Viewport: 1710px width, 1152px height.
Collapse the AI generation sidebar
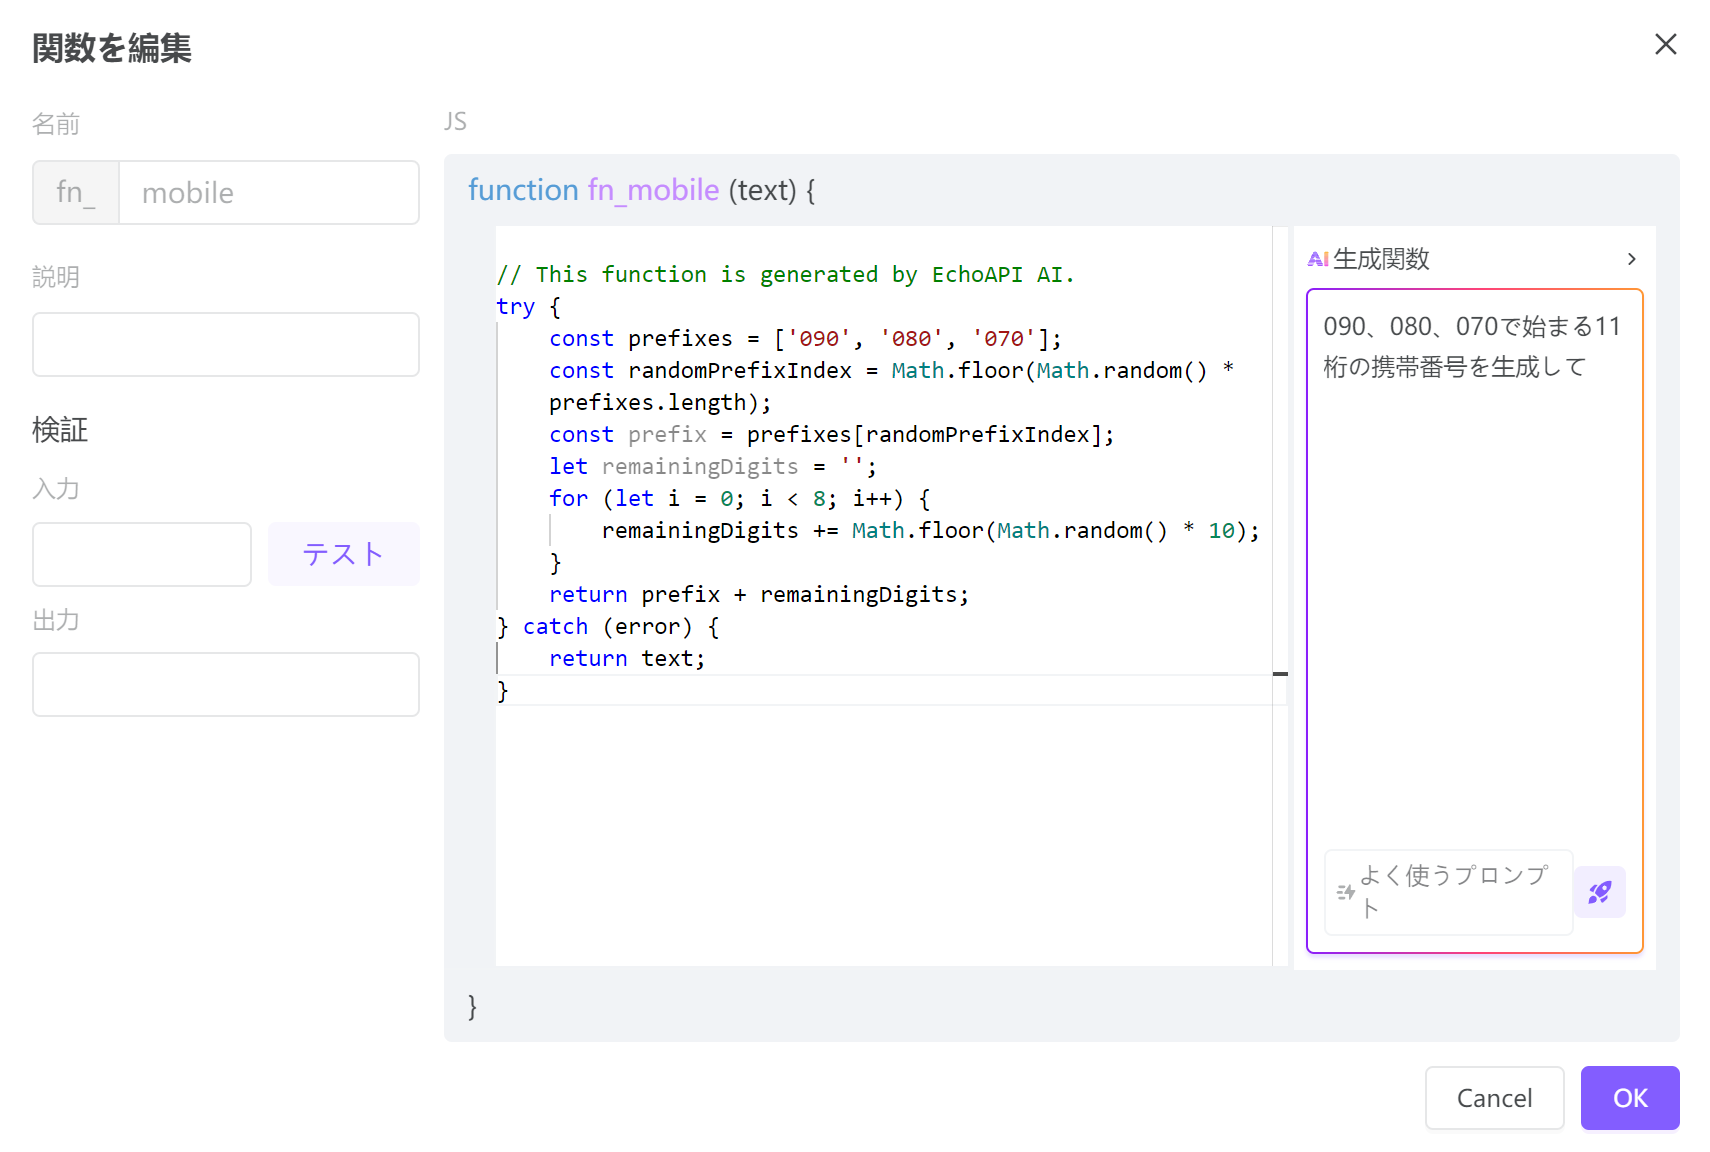click(1631, 258)
